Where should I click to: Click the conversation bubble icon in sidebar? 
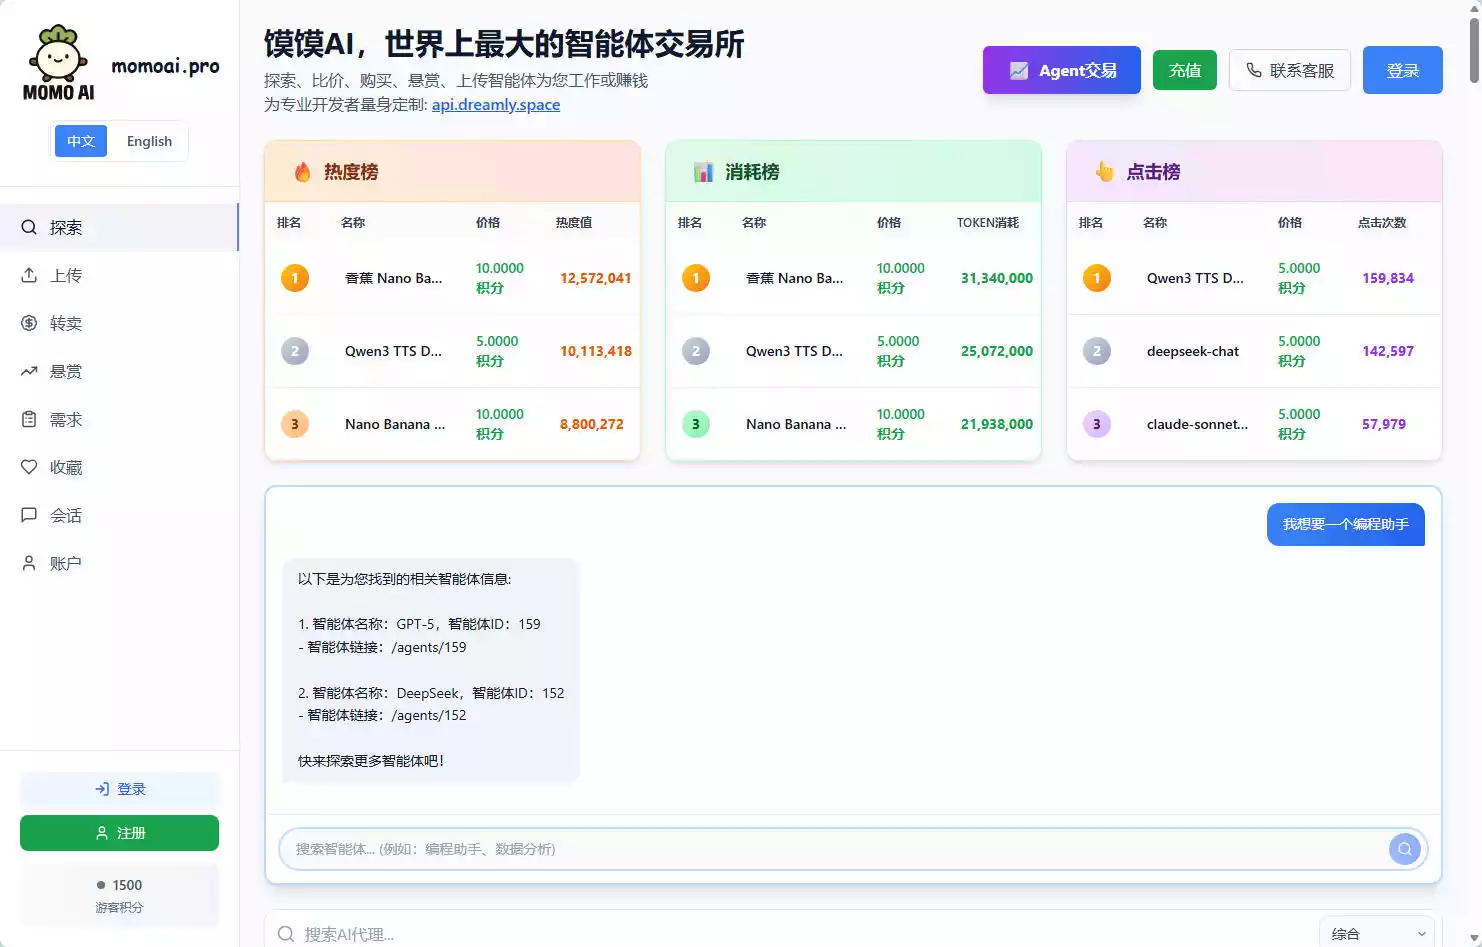[29, 515]
